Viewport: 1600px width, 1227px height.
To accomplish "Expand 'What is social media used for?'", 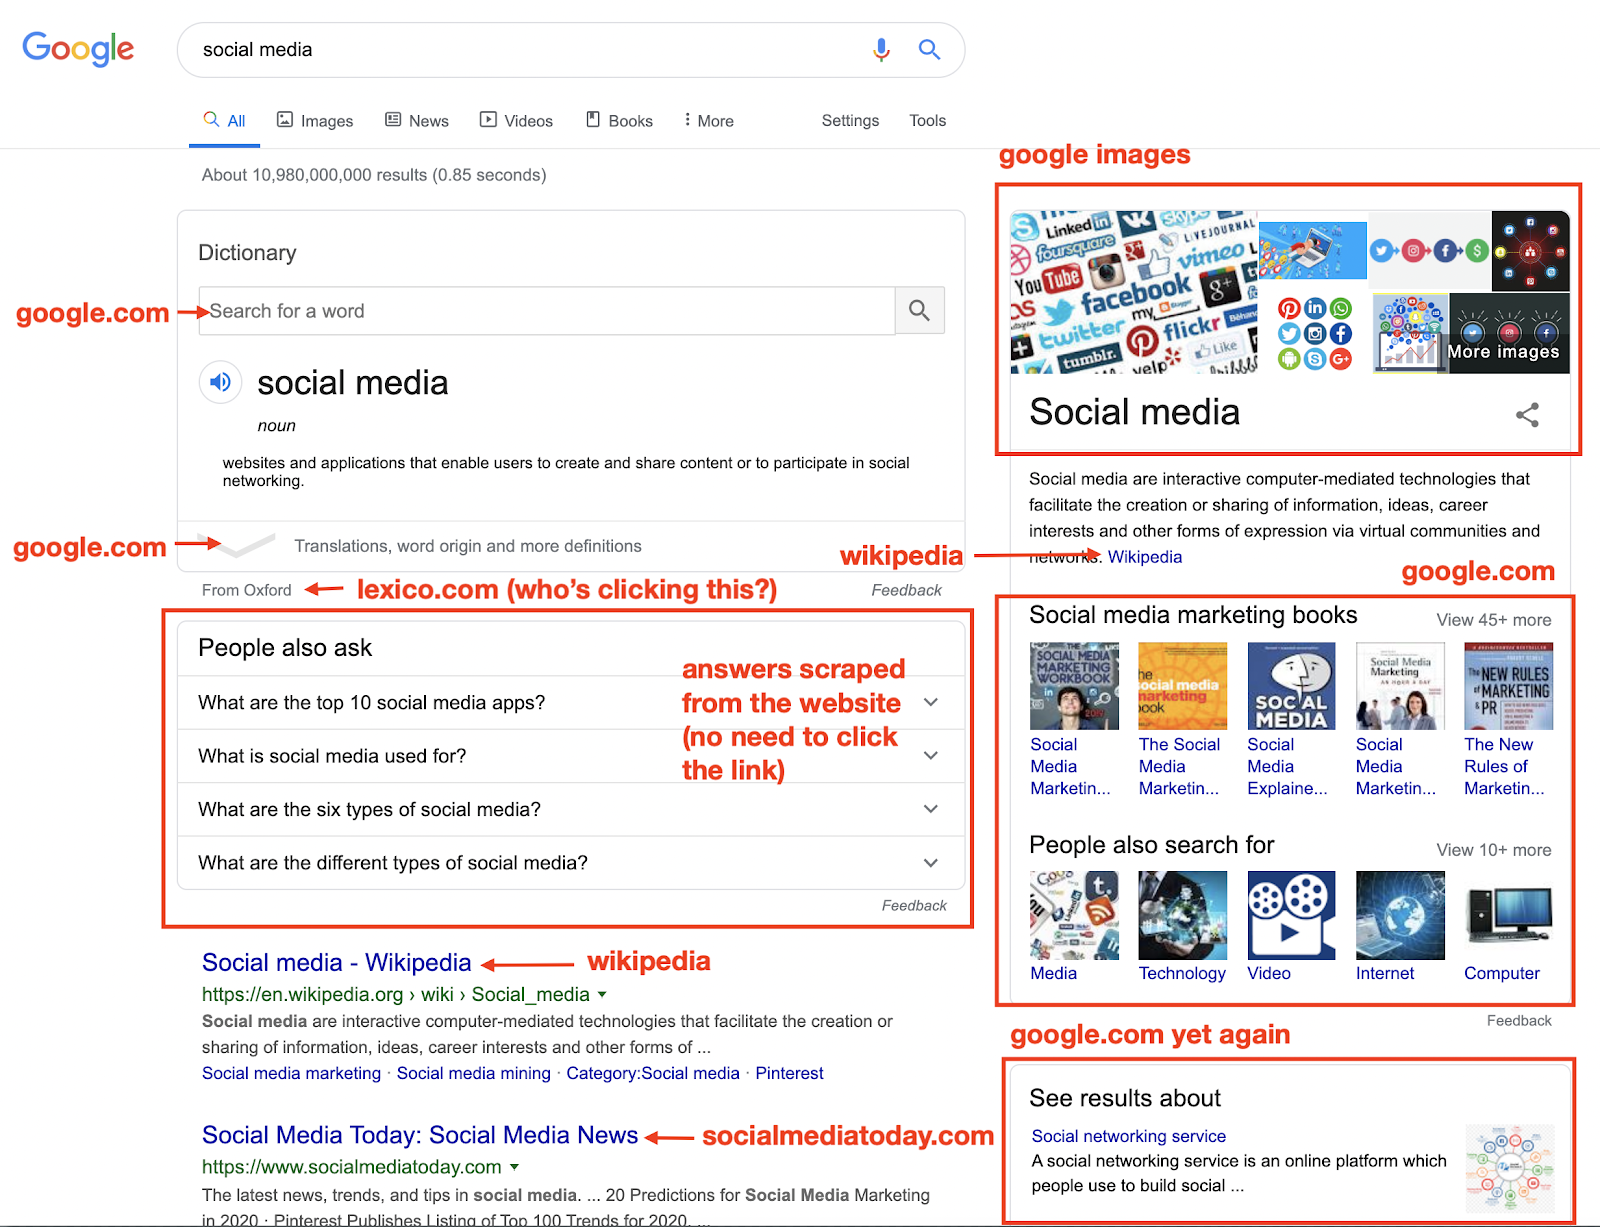I will tap(570, 756).
